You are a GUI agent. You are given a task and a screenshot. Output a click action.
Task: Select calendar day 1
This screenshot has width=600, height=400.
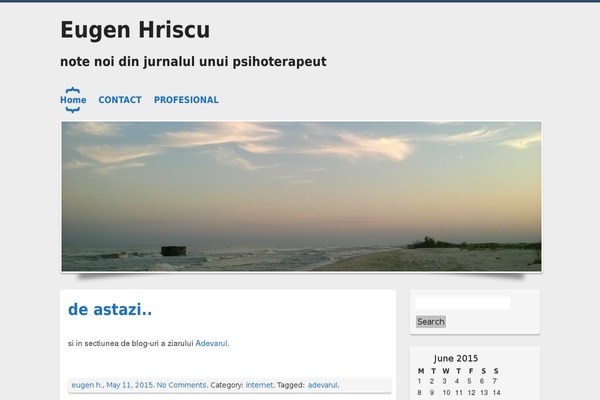coord(419,381)
